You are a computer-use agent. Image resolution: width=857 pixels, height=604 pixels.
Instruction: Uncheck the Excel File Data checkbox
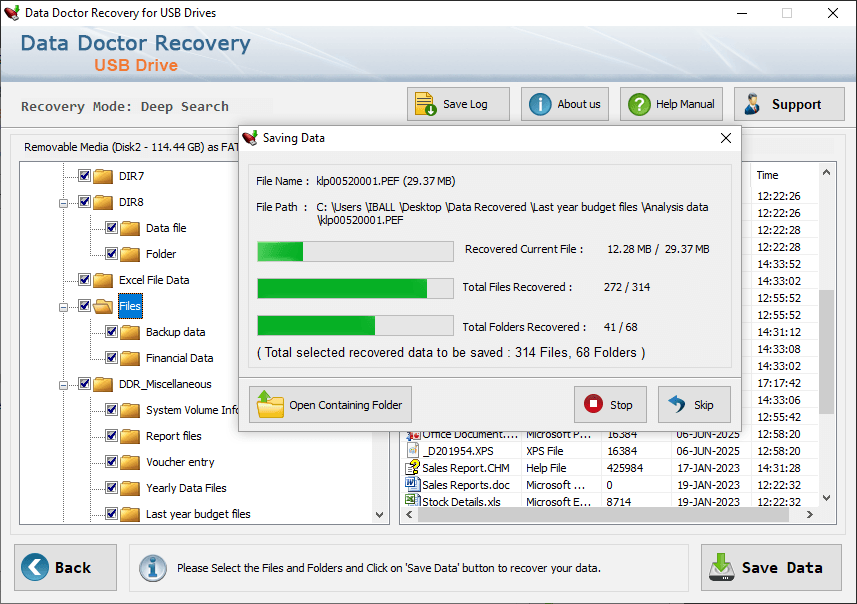pos(84,279)
